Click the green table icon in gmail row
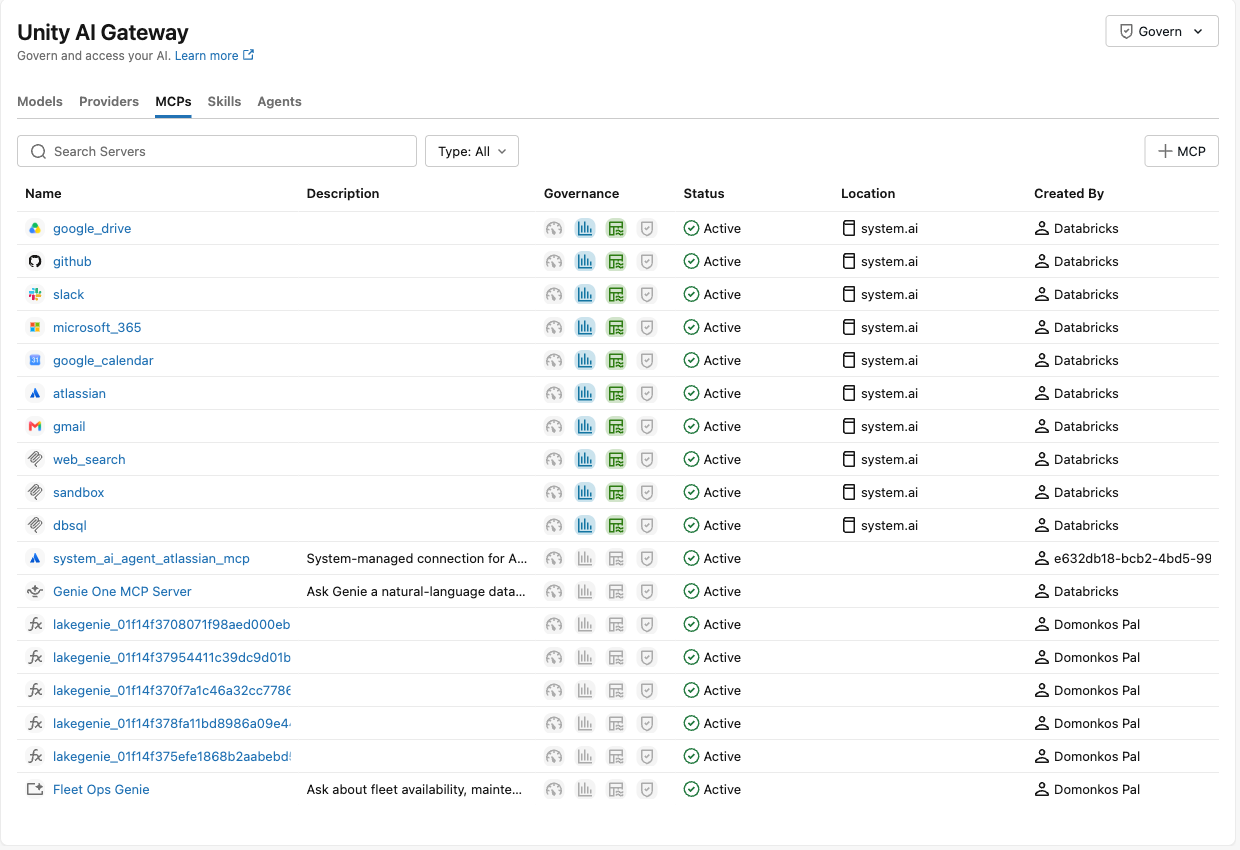Image resolution: width=1240 pixels, height=850 pixels. click(616, 426)
